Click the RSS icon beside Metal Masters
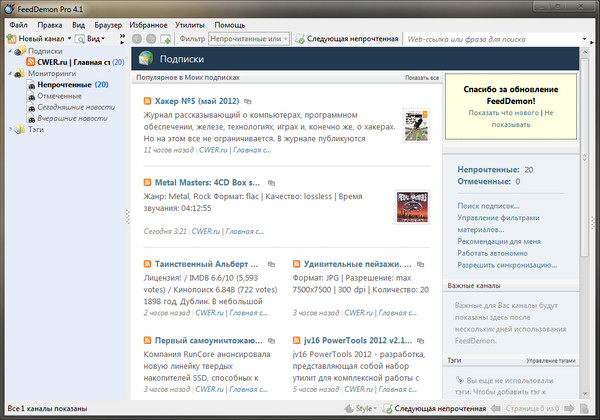Screen dimensions: 600x420 (x=147, y=183)
